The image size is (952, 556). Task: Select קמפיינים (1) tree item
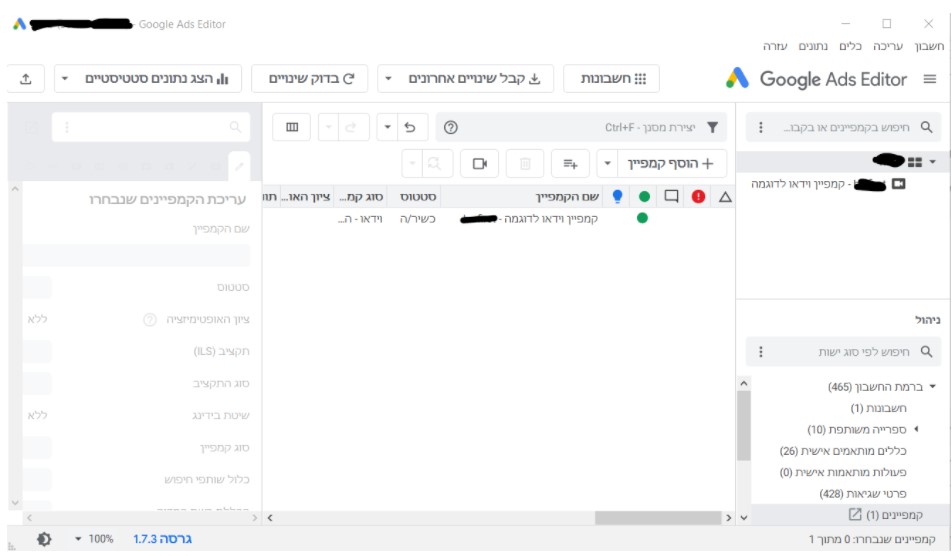(894, 515)
